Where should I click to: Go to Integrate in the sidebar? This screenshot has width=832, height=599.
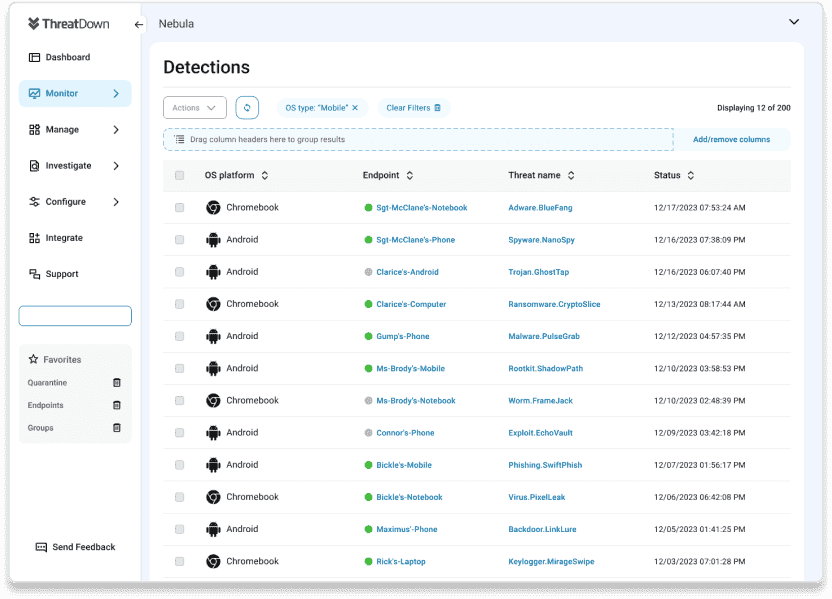click(x=63, y=238)
